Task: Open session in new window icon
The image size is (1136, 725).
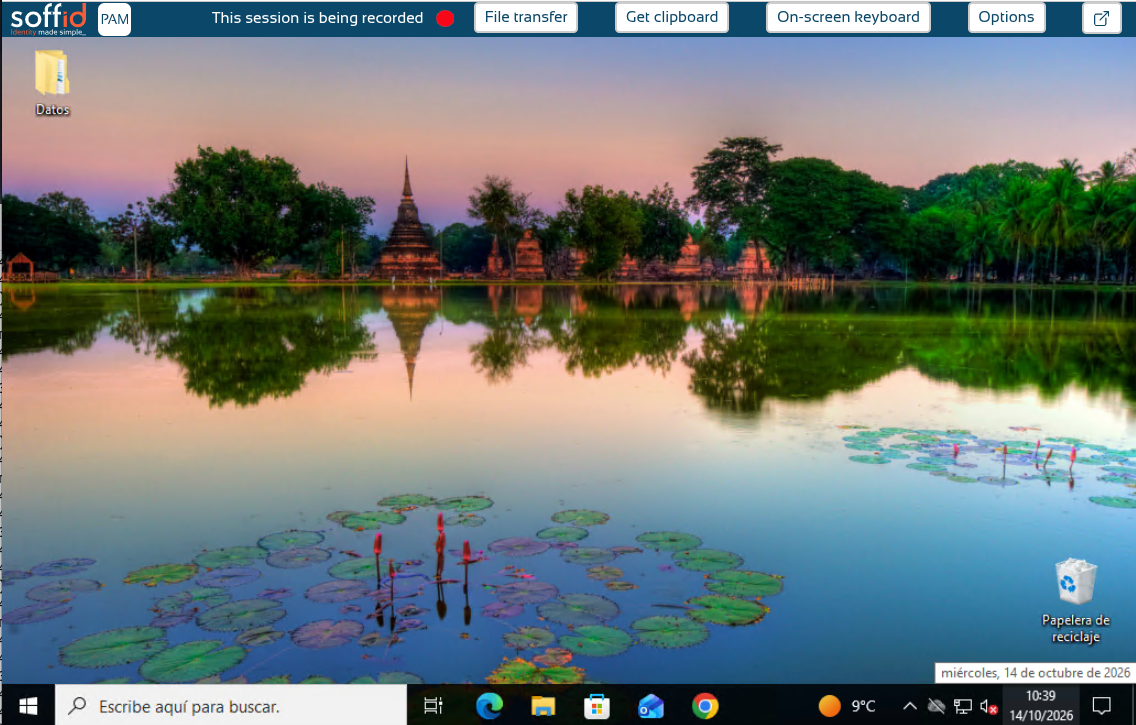Action: [x=1101, y=18]
